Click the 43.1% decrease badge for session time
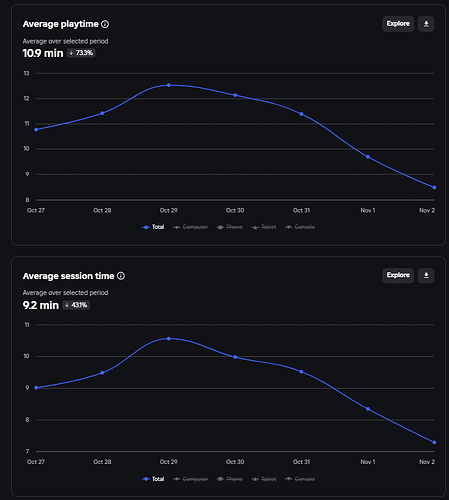The width and height of the screenshot is (449, 500). (76, 305)
